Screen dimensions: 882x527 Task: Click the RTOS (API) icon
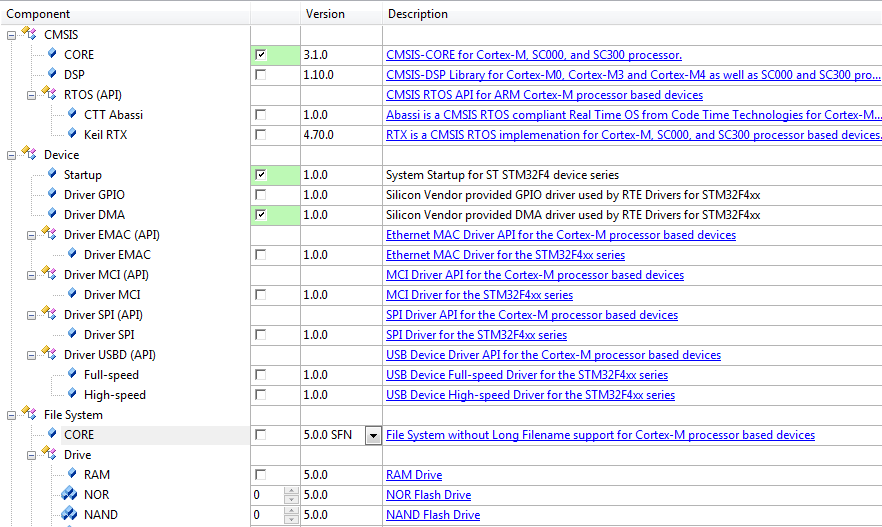49,95
